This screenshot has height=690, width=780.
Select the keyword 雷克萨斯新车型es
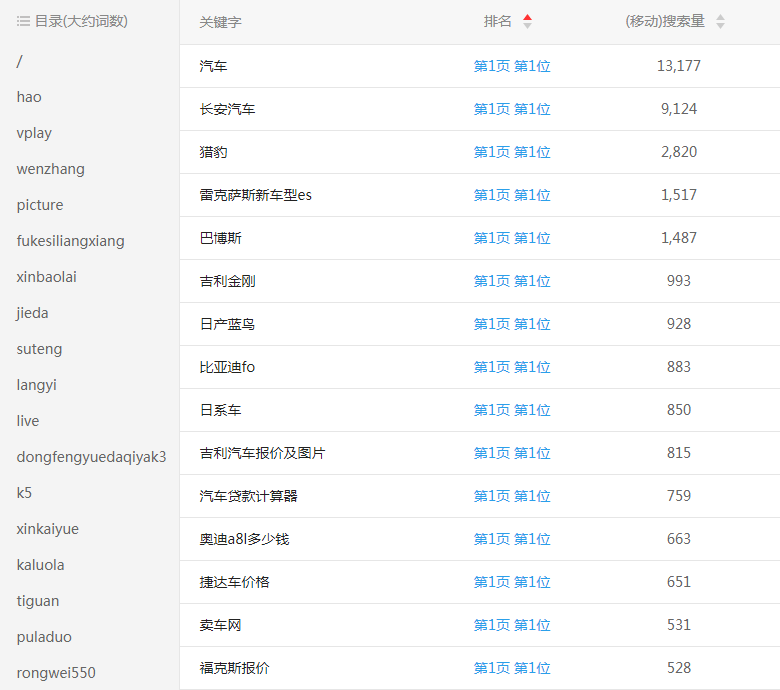[255, 195]
